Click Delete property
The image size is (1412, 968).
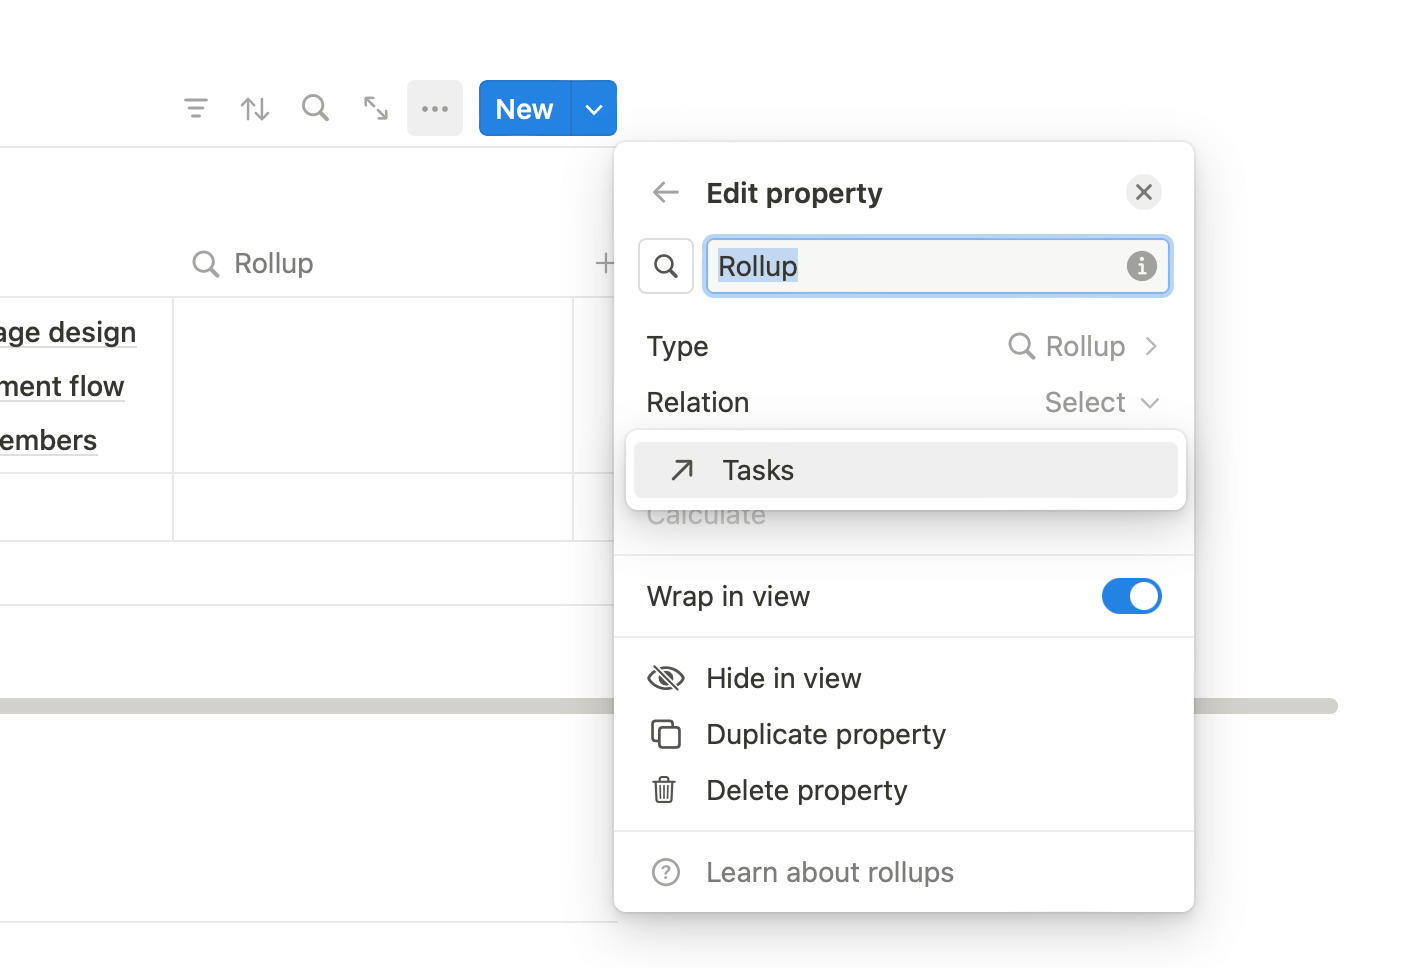(806, 790)
